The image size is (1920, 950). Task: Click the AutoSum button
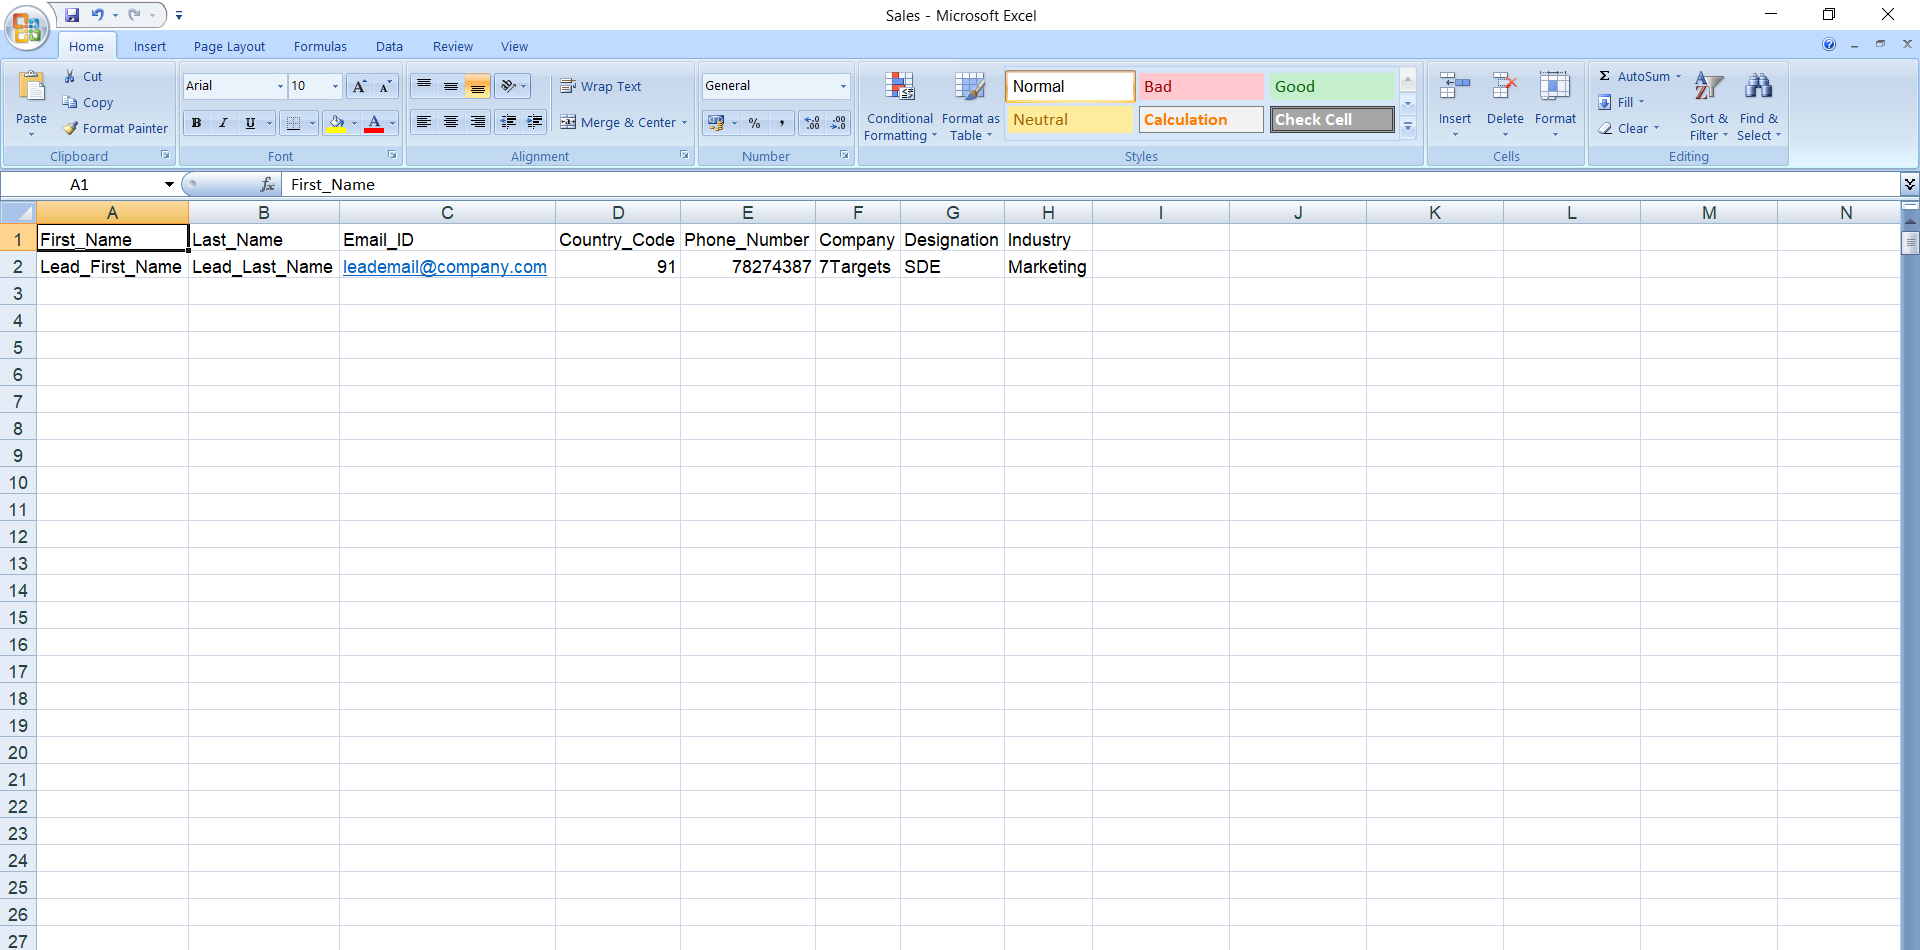[1634, 76]
